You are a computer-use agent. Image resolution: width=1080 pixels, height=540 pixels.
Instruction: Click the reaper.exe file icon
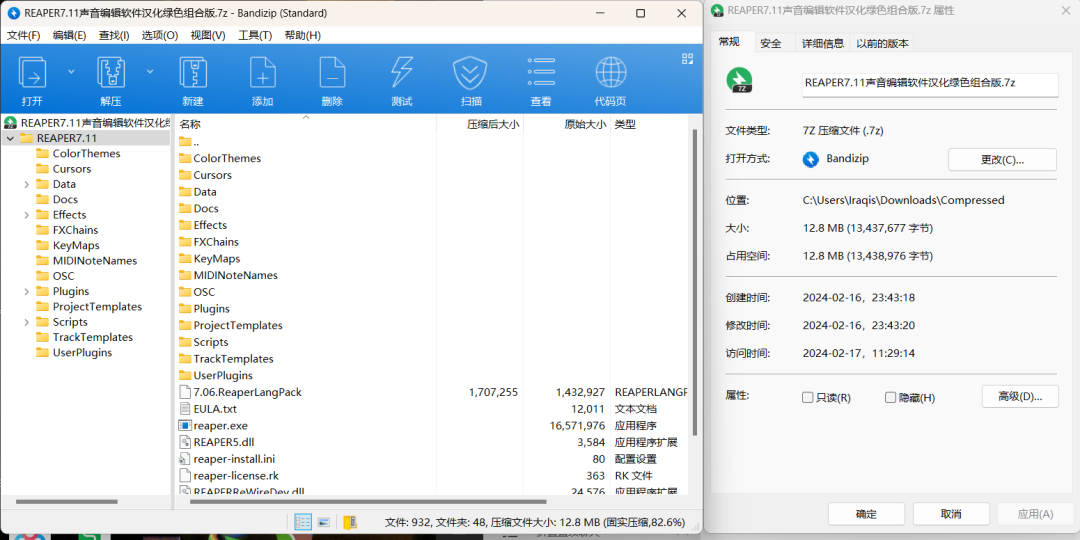[184, 426]
